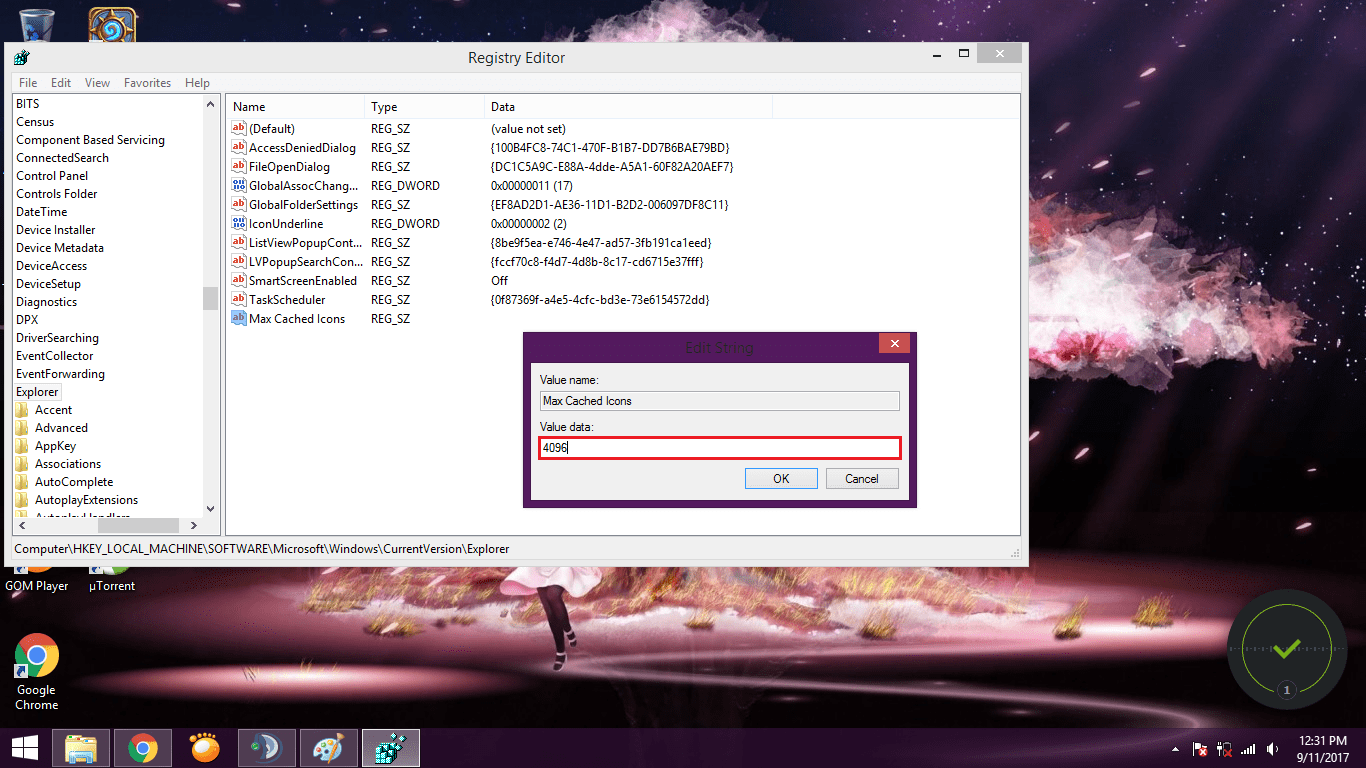Select the Component Based Servicing key
The image size is (1366, 768).
pos(90,140)
